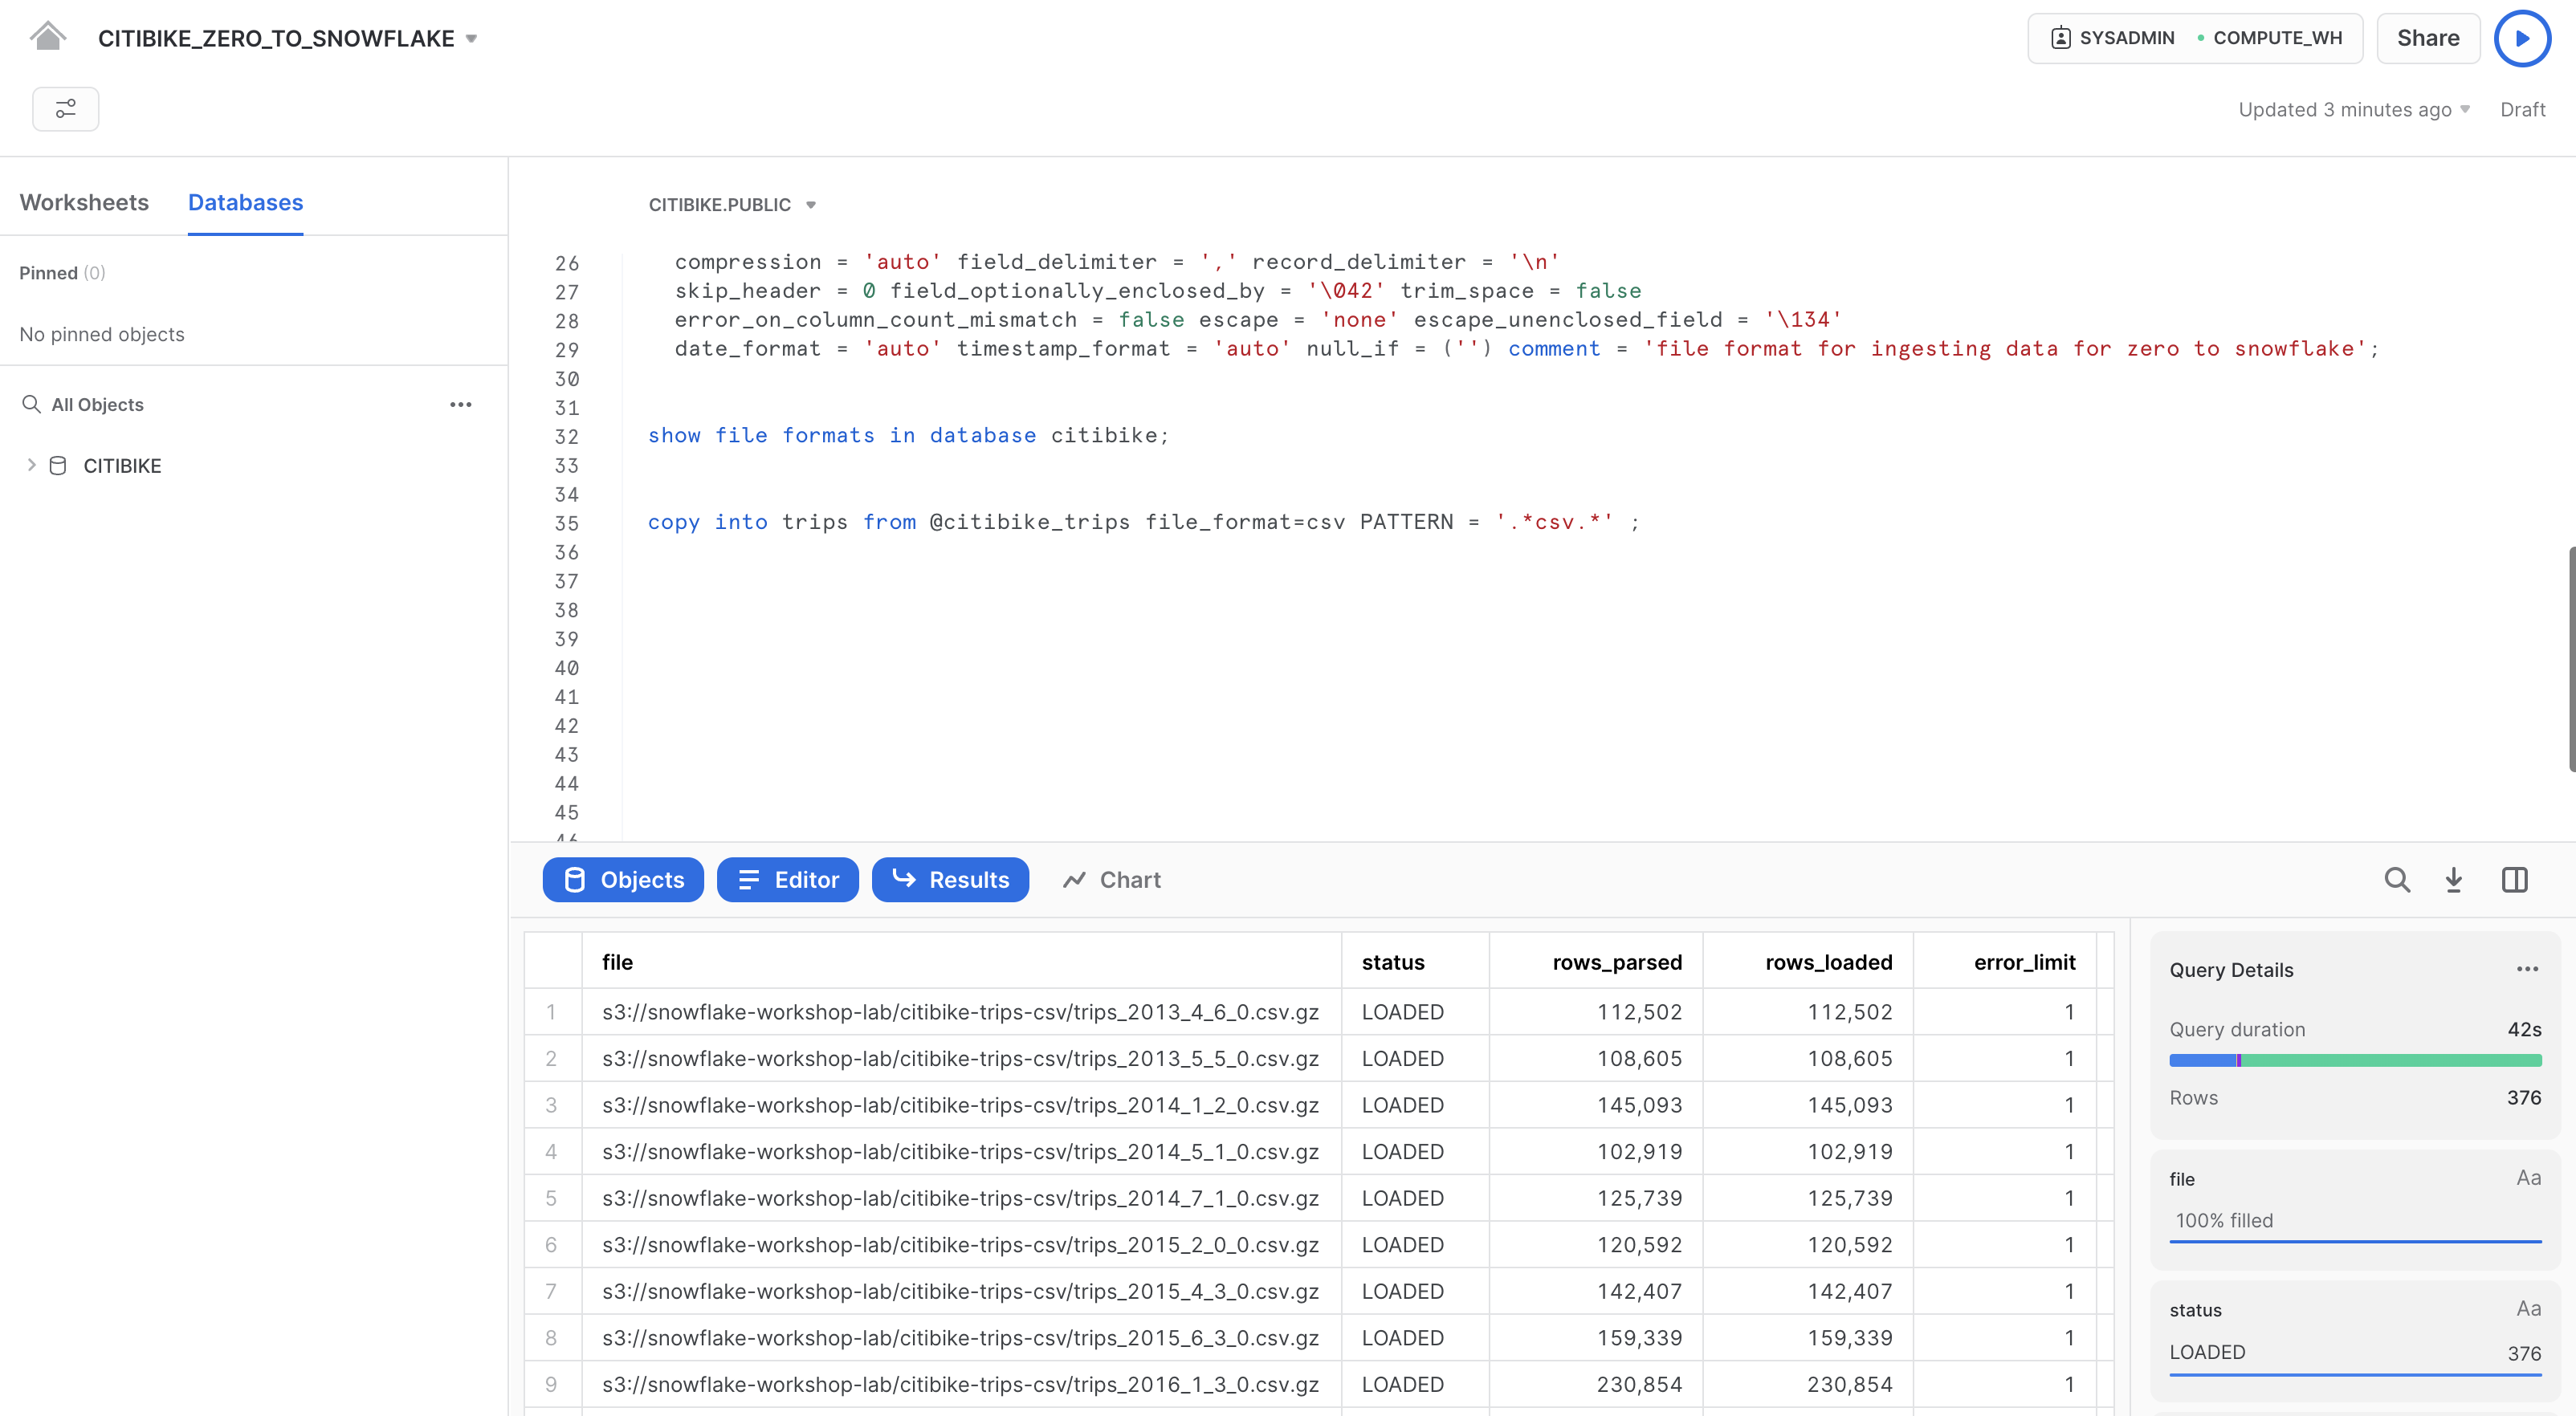This screenshot has width=2576, height=1416.
Task: Click the editor vertical scrollbar
Action: (x=2571, y=659)
